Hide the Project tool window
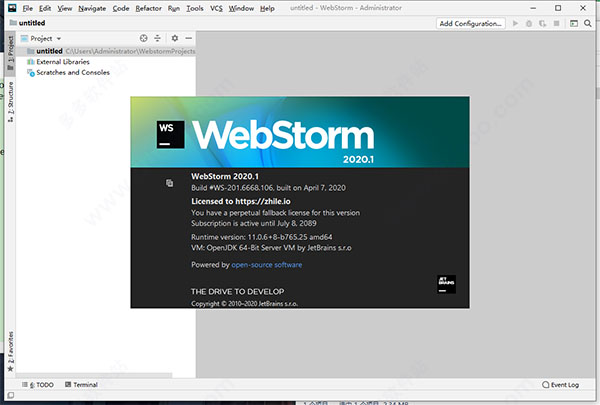The height and width of the screenshot is (405, 600). tap(189, 38)
